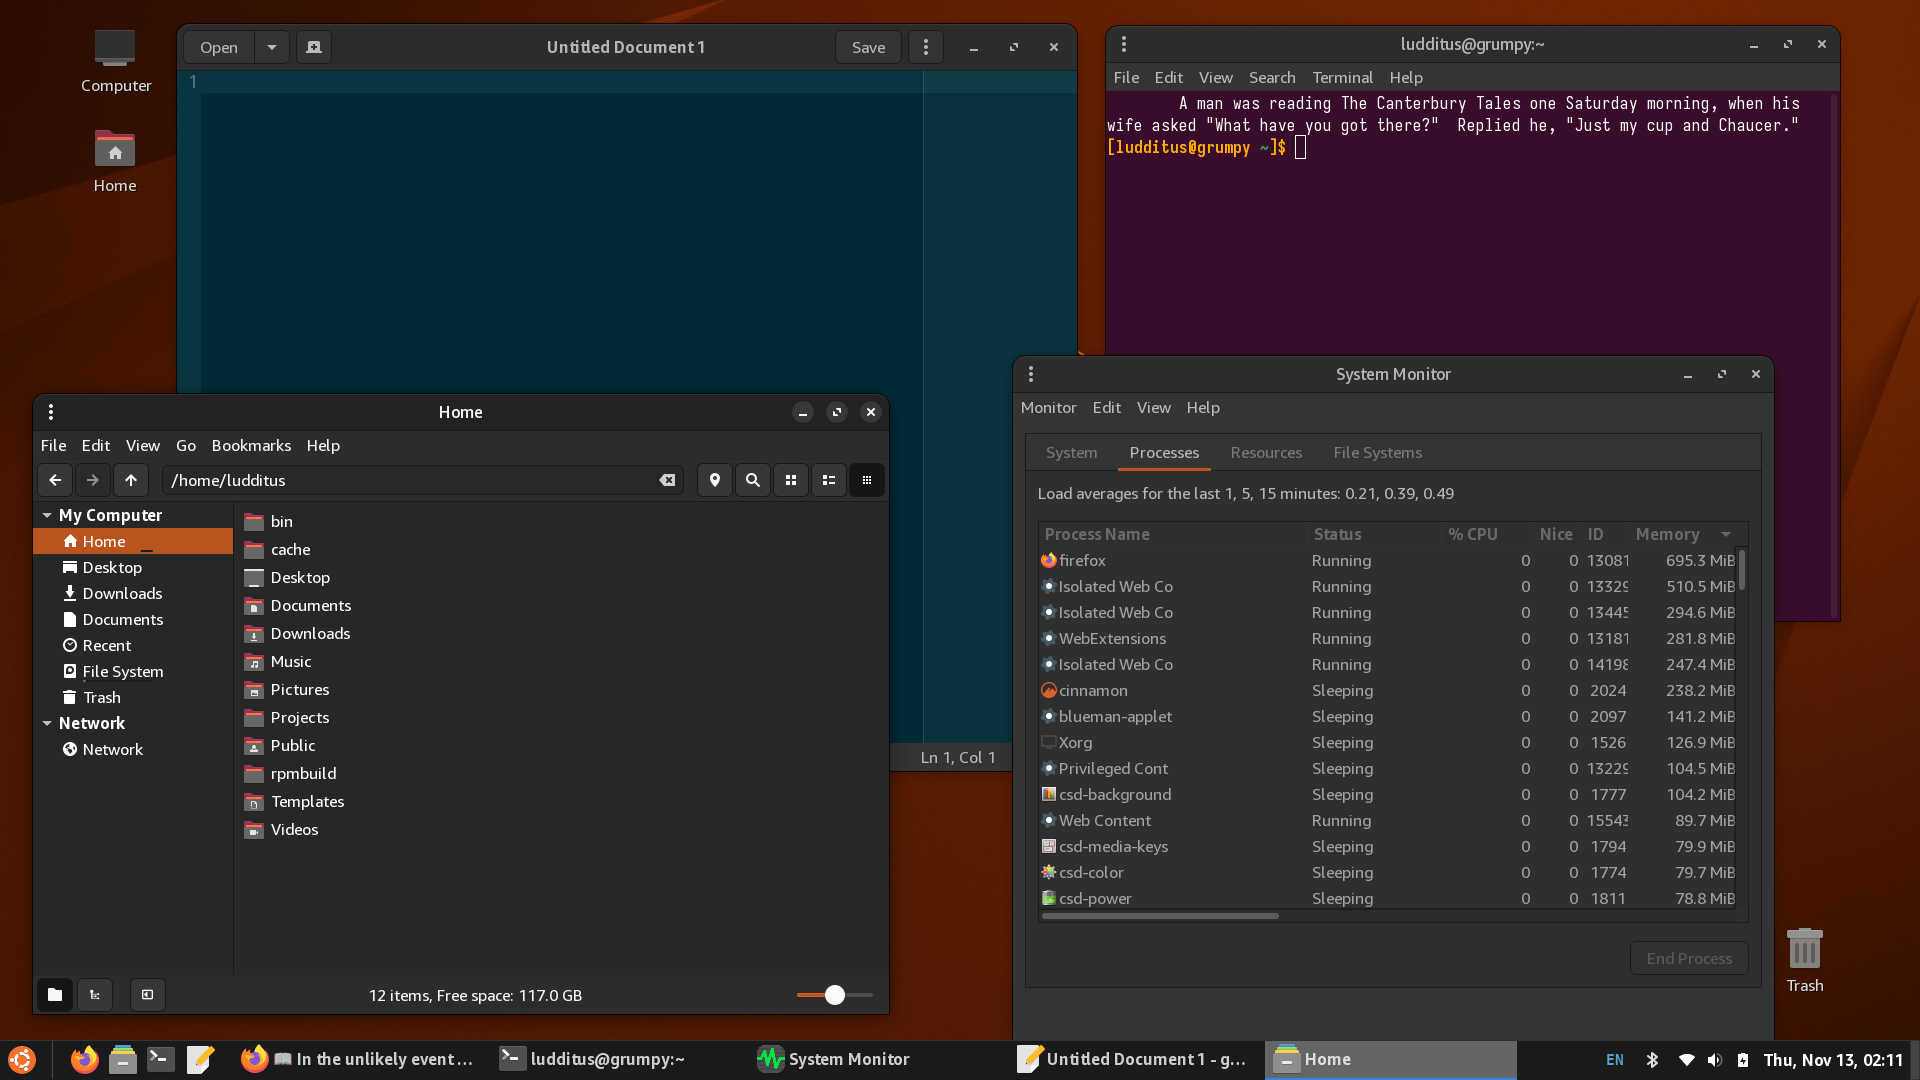Click the Save button in text editor

tap(868, 47)
